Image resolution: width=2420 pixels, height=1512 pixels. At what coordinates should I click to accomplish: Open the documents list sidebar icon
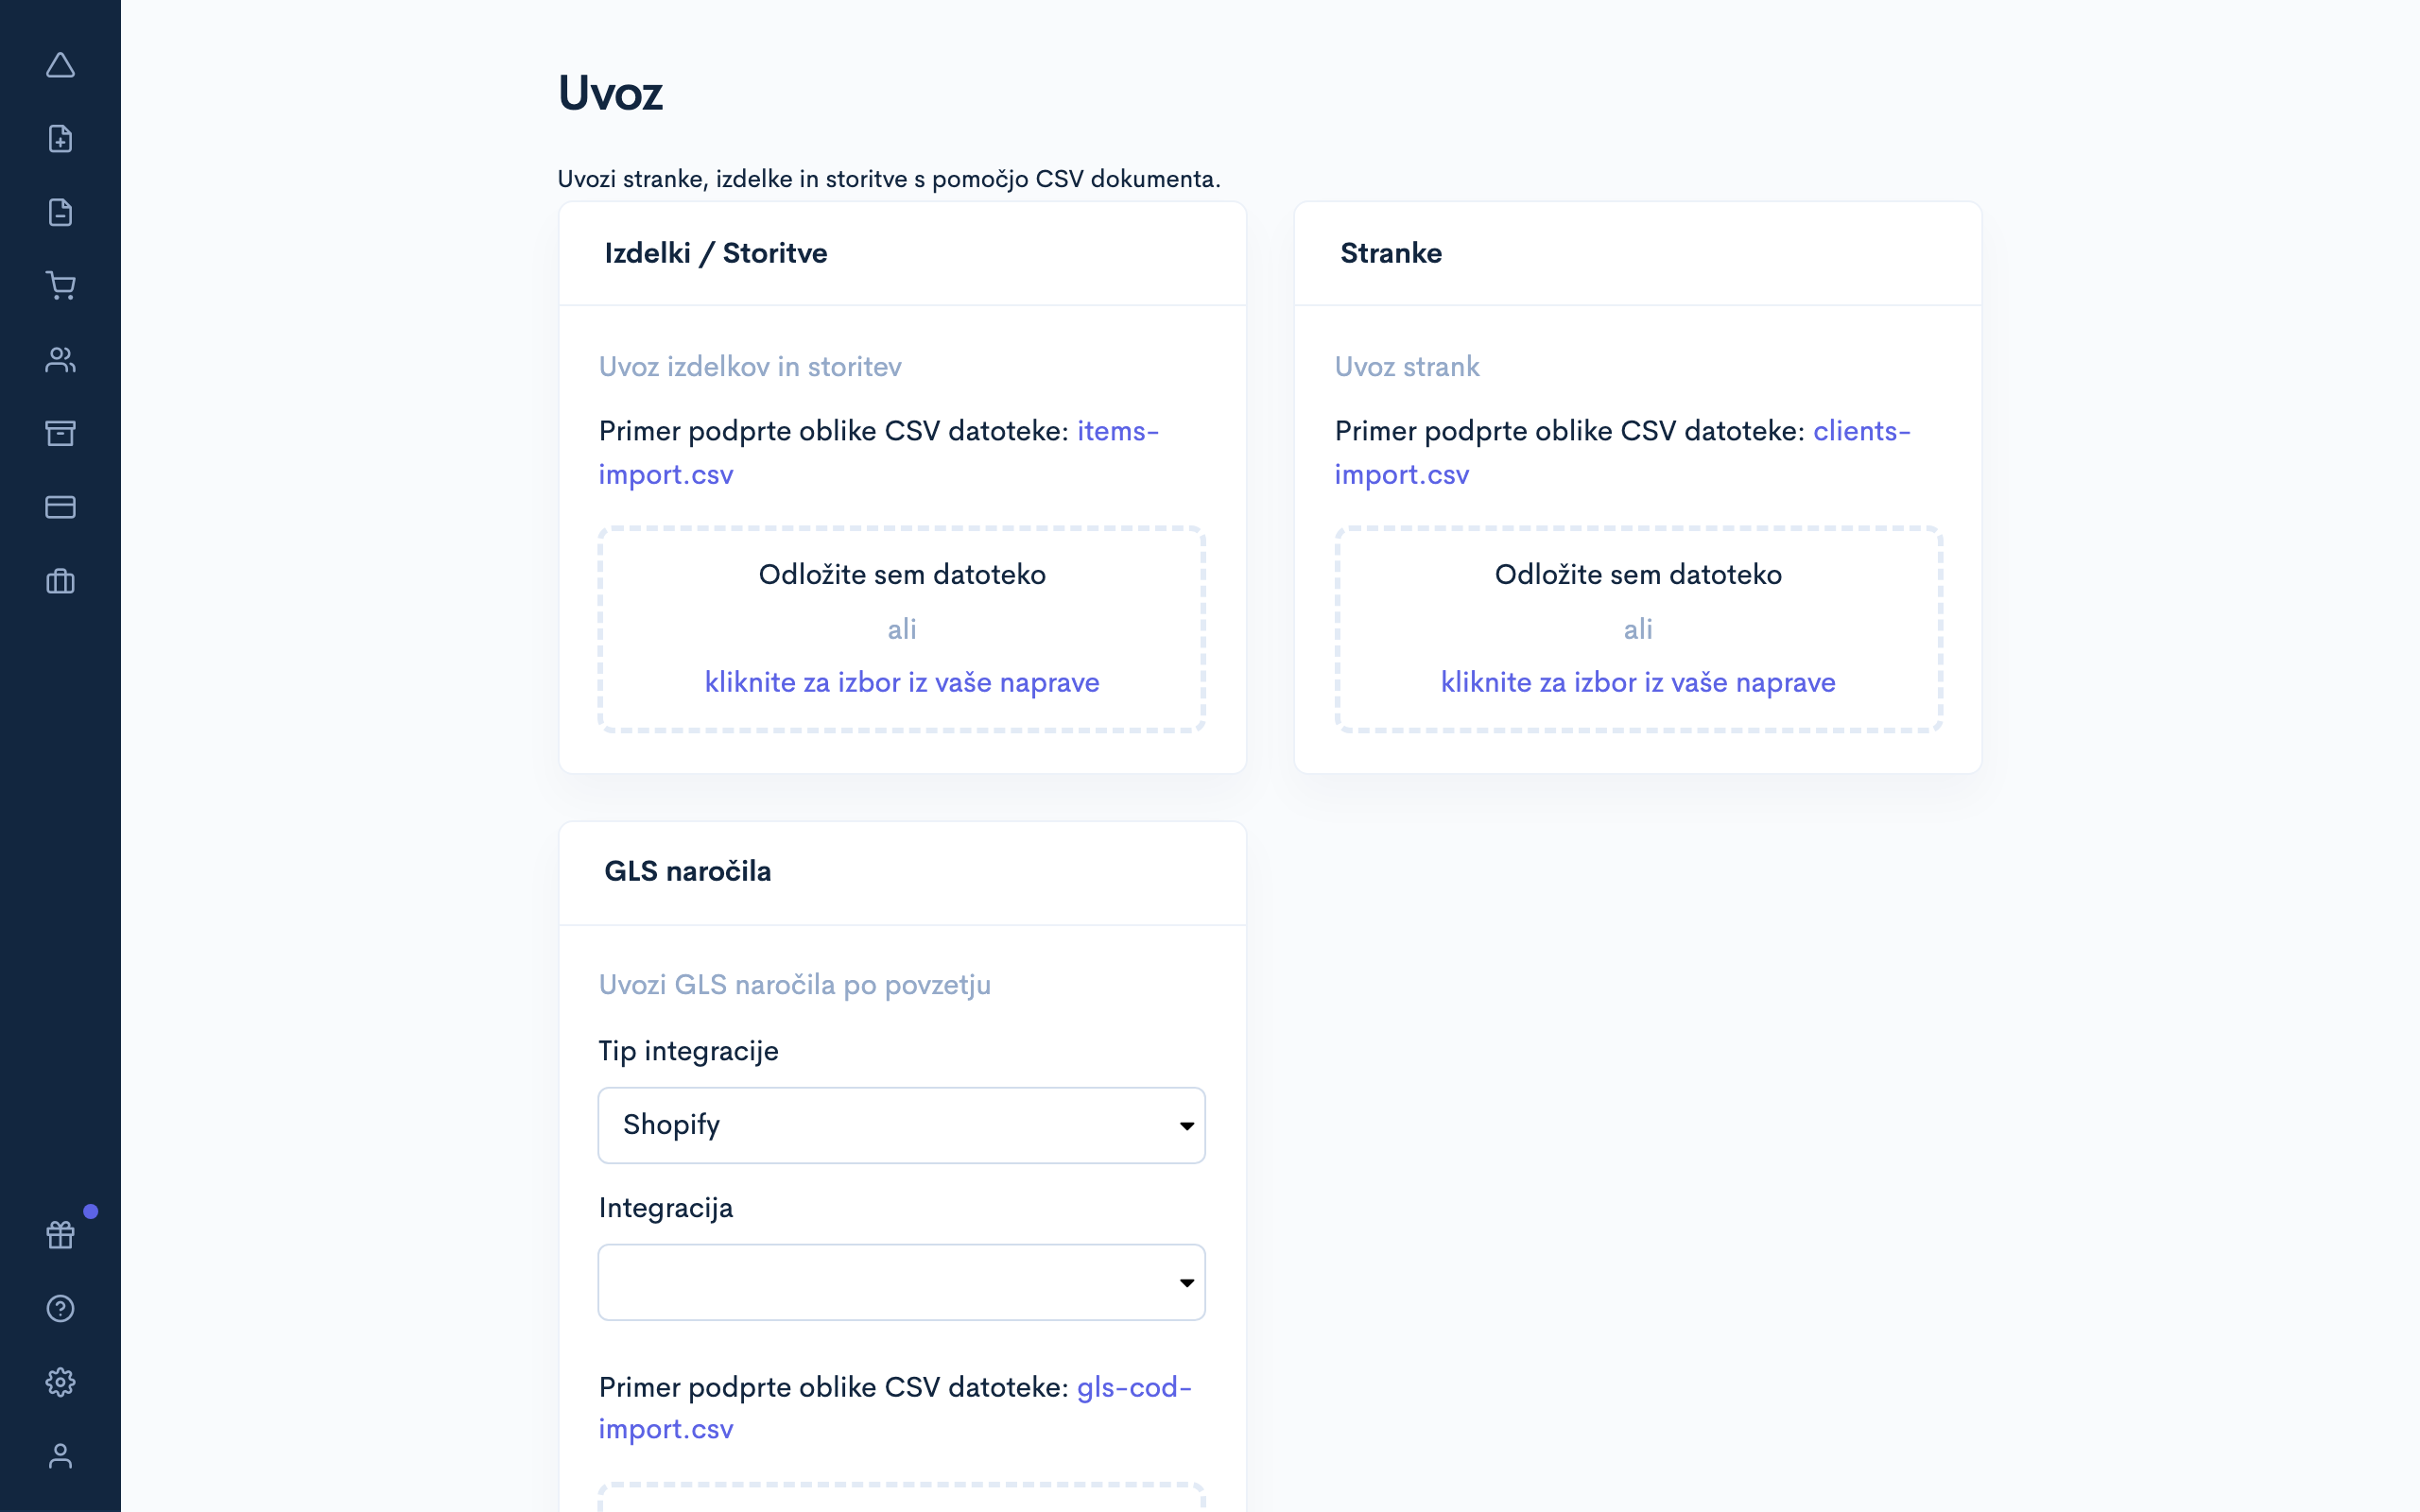tap(60, 212)
